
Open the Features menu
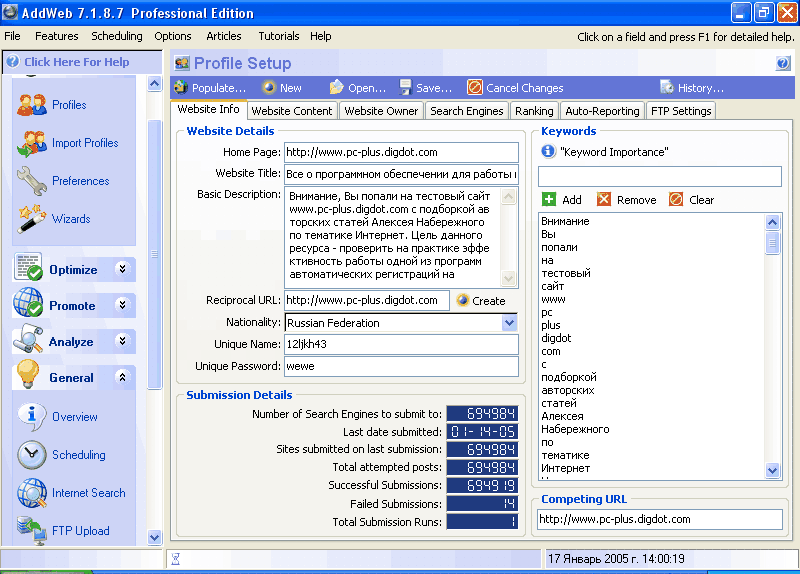[x=57, y=36]
